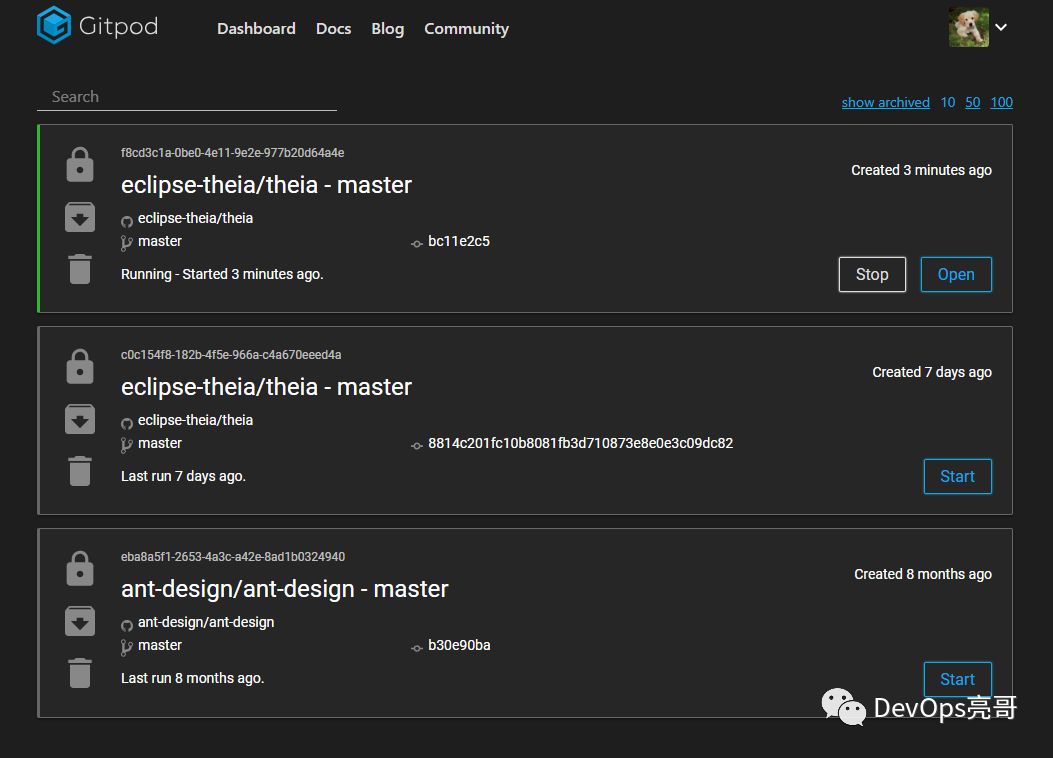Click the lock icon on the ant-design workspace
The height and width of the screenshot is (758, 1053).
click(80, 569)
